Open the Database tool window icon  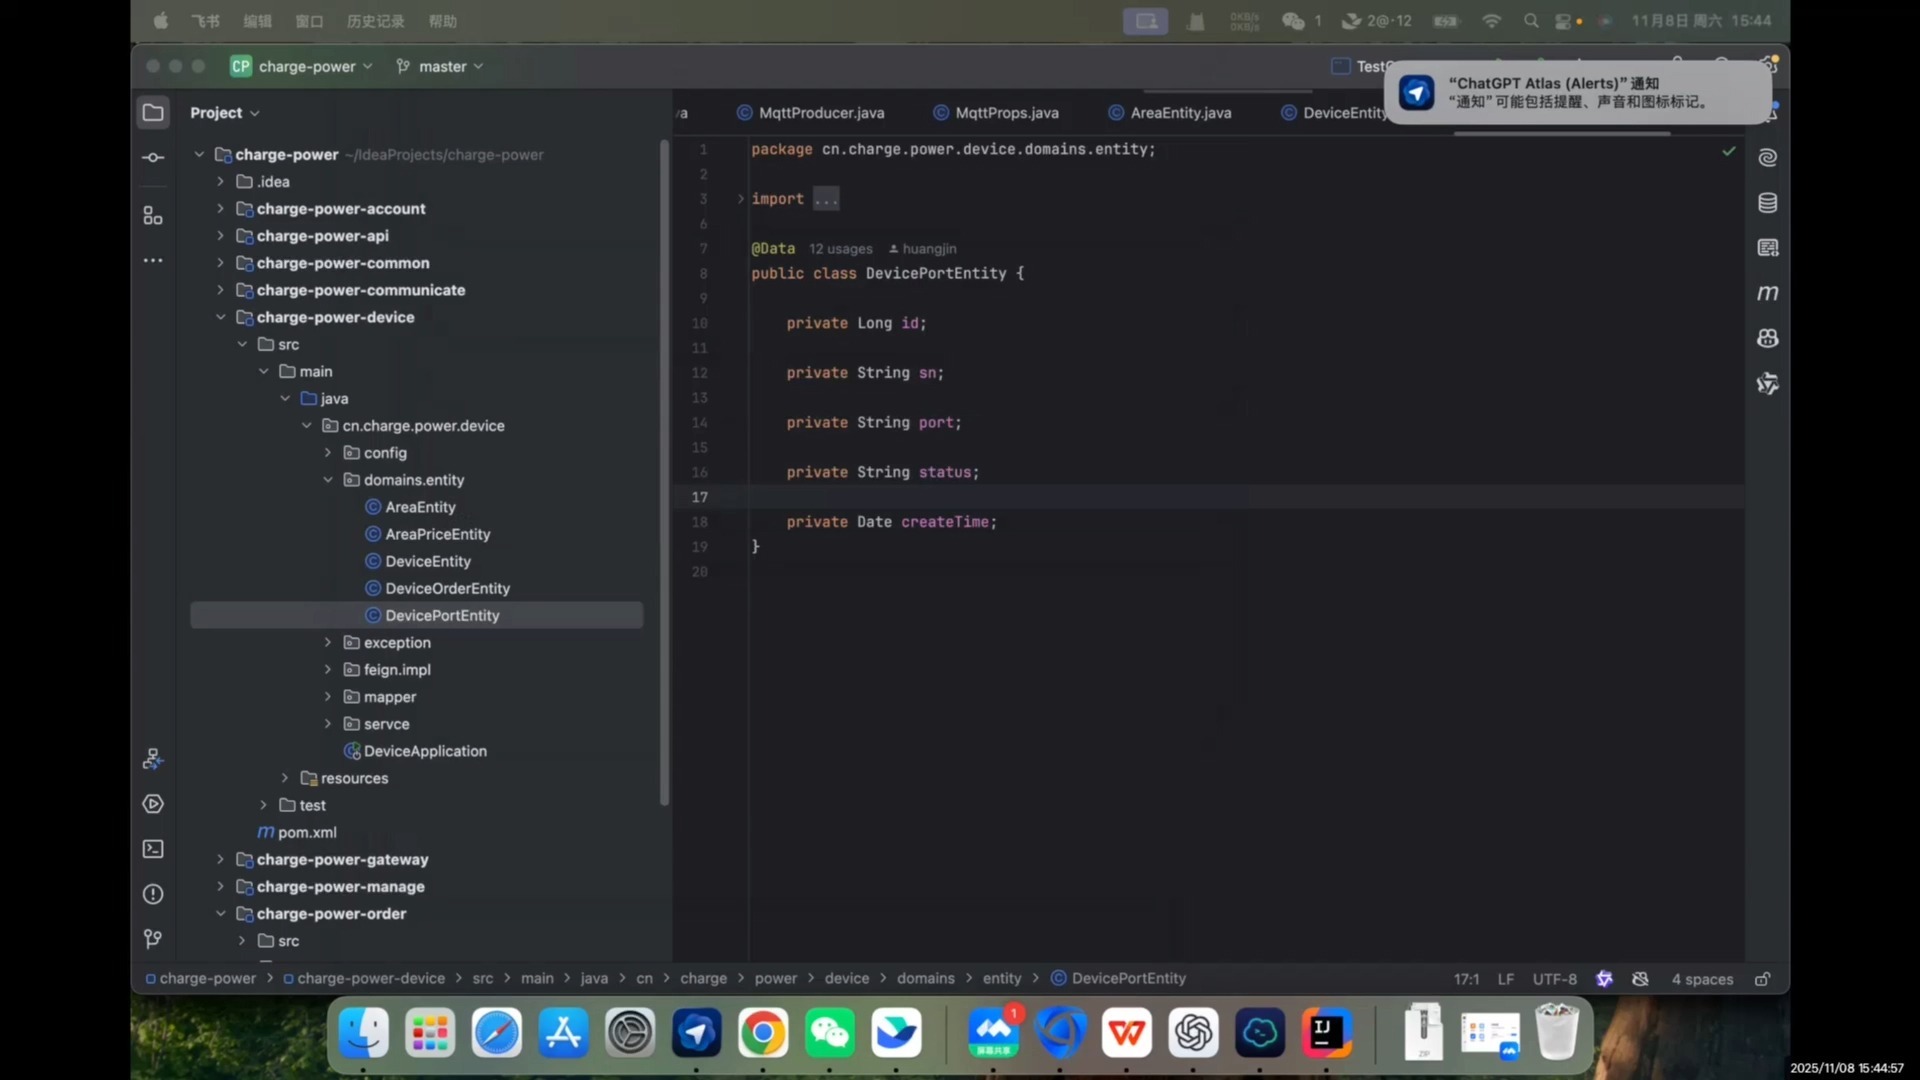1767,203
